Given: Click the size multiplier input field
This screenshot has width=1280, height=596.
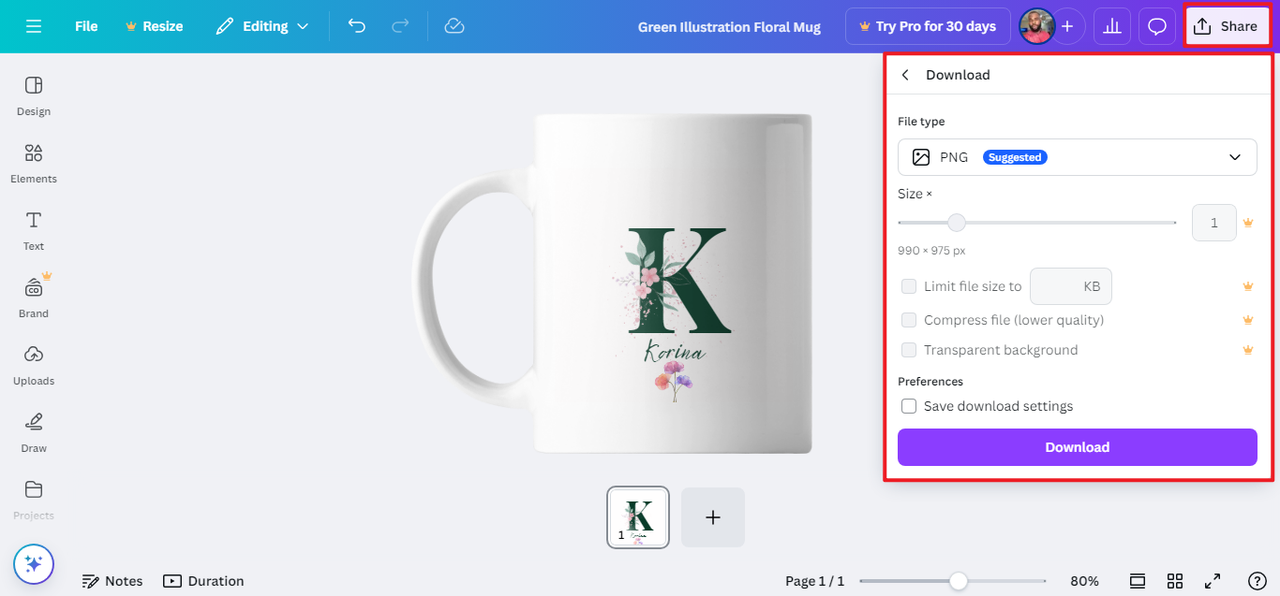Looking at the screenshot, I should click(x=1214, y=223).
